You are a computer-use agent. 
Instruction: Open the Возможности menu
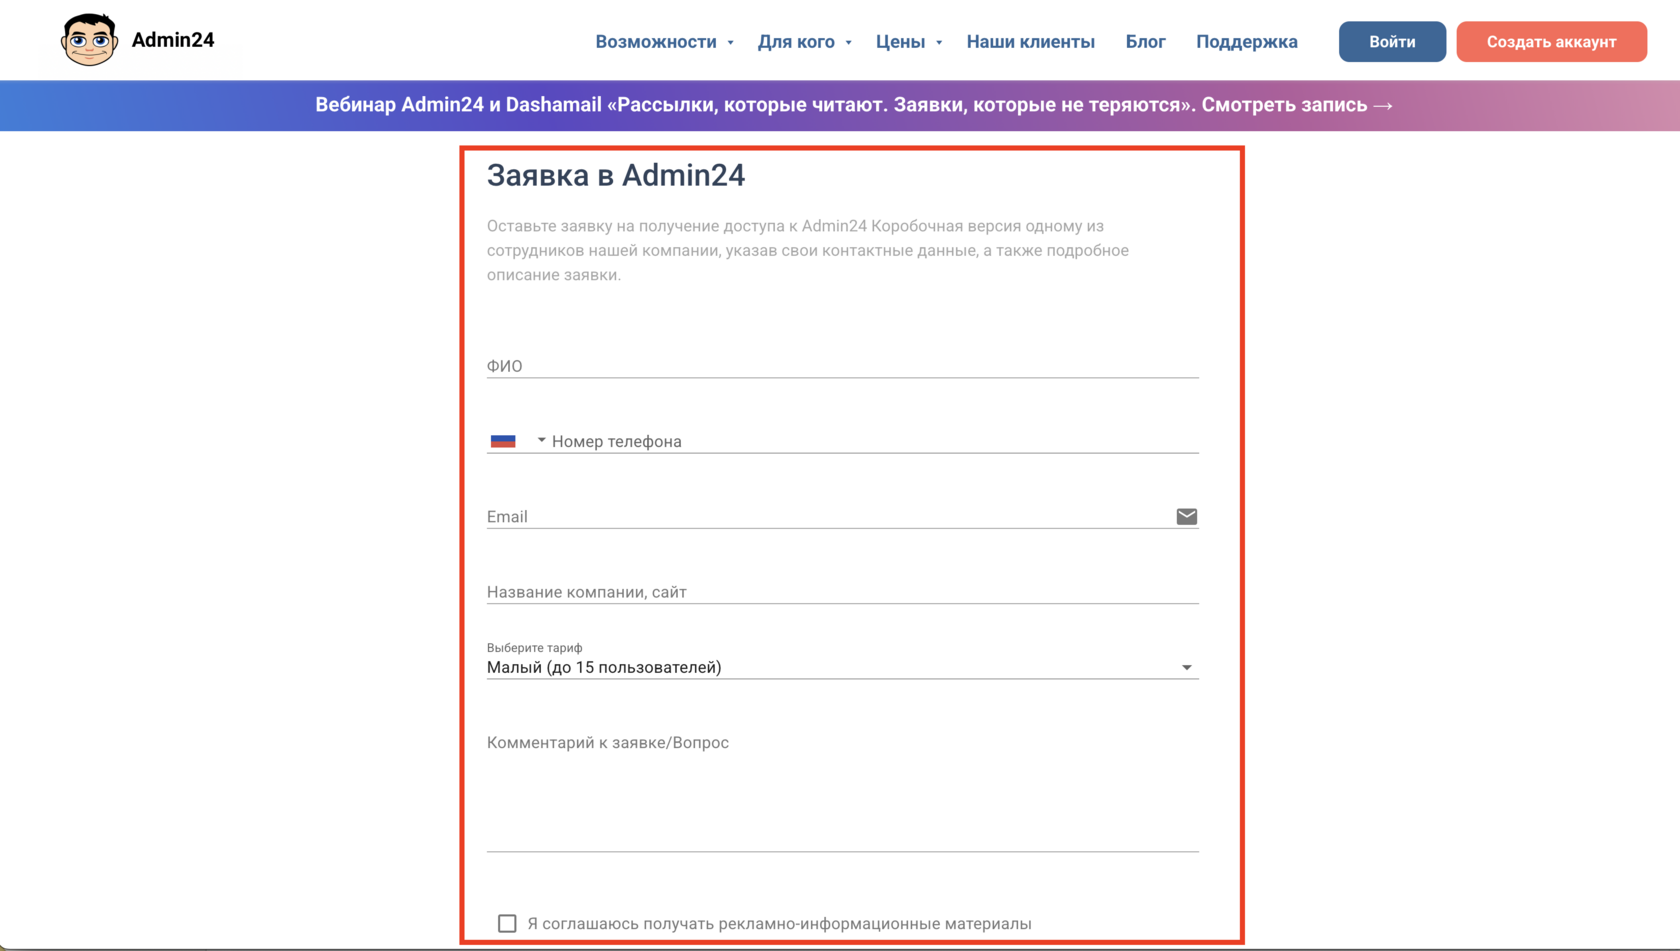[x=656, y=42]
